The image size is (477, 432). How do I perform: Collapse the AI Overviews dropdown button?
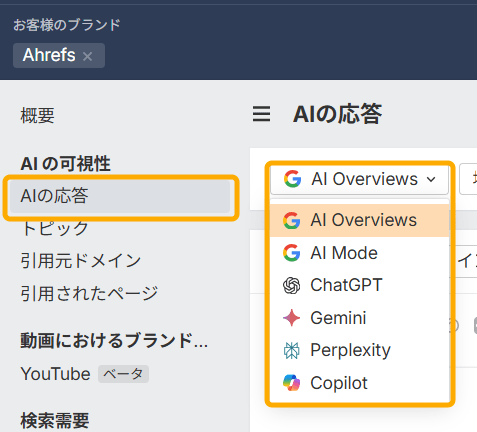tap(359, 179)
